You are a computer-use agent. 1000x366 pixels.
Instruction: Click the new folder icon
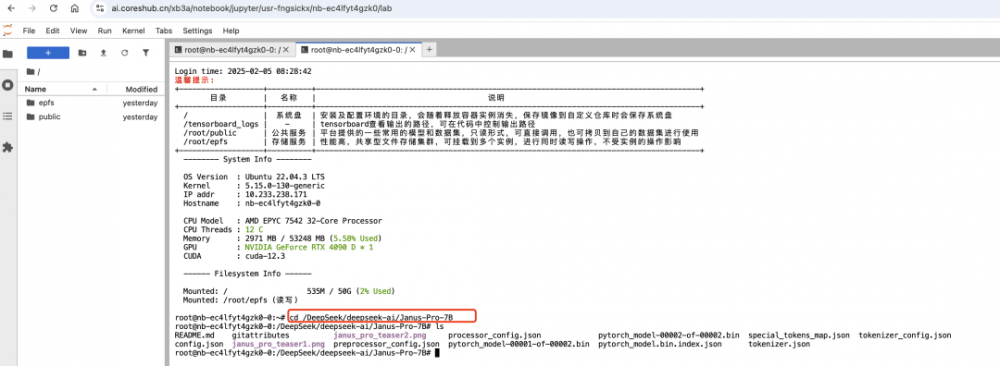(82, 53)
